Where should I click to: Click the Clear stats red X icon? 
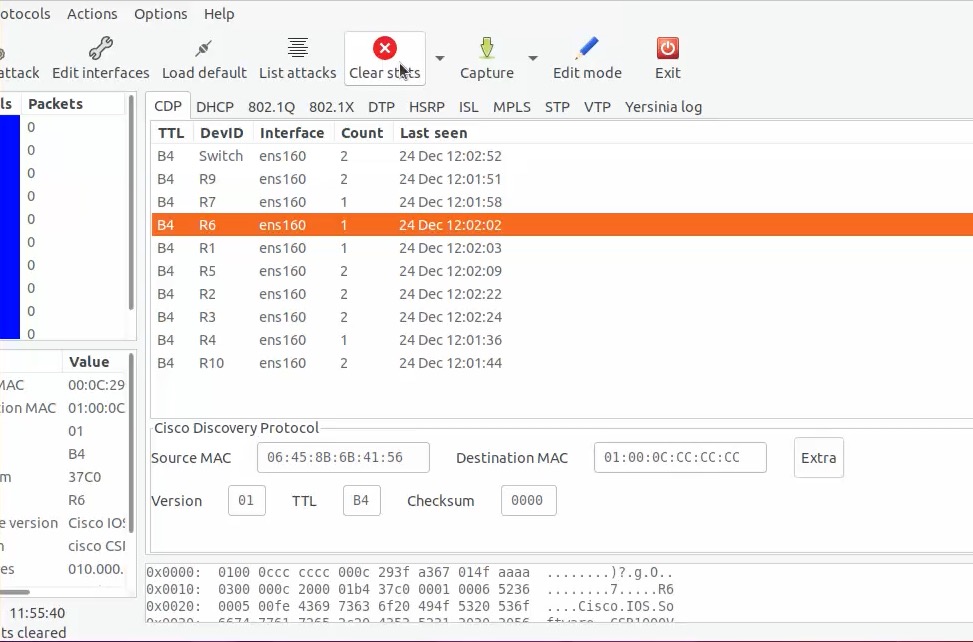click(x=385, y=48)
